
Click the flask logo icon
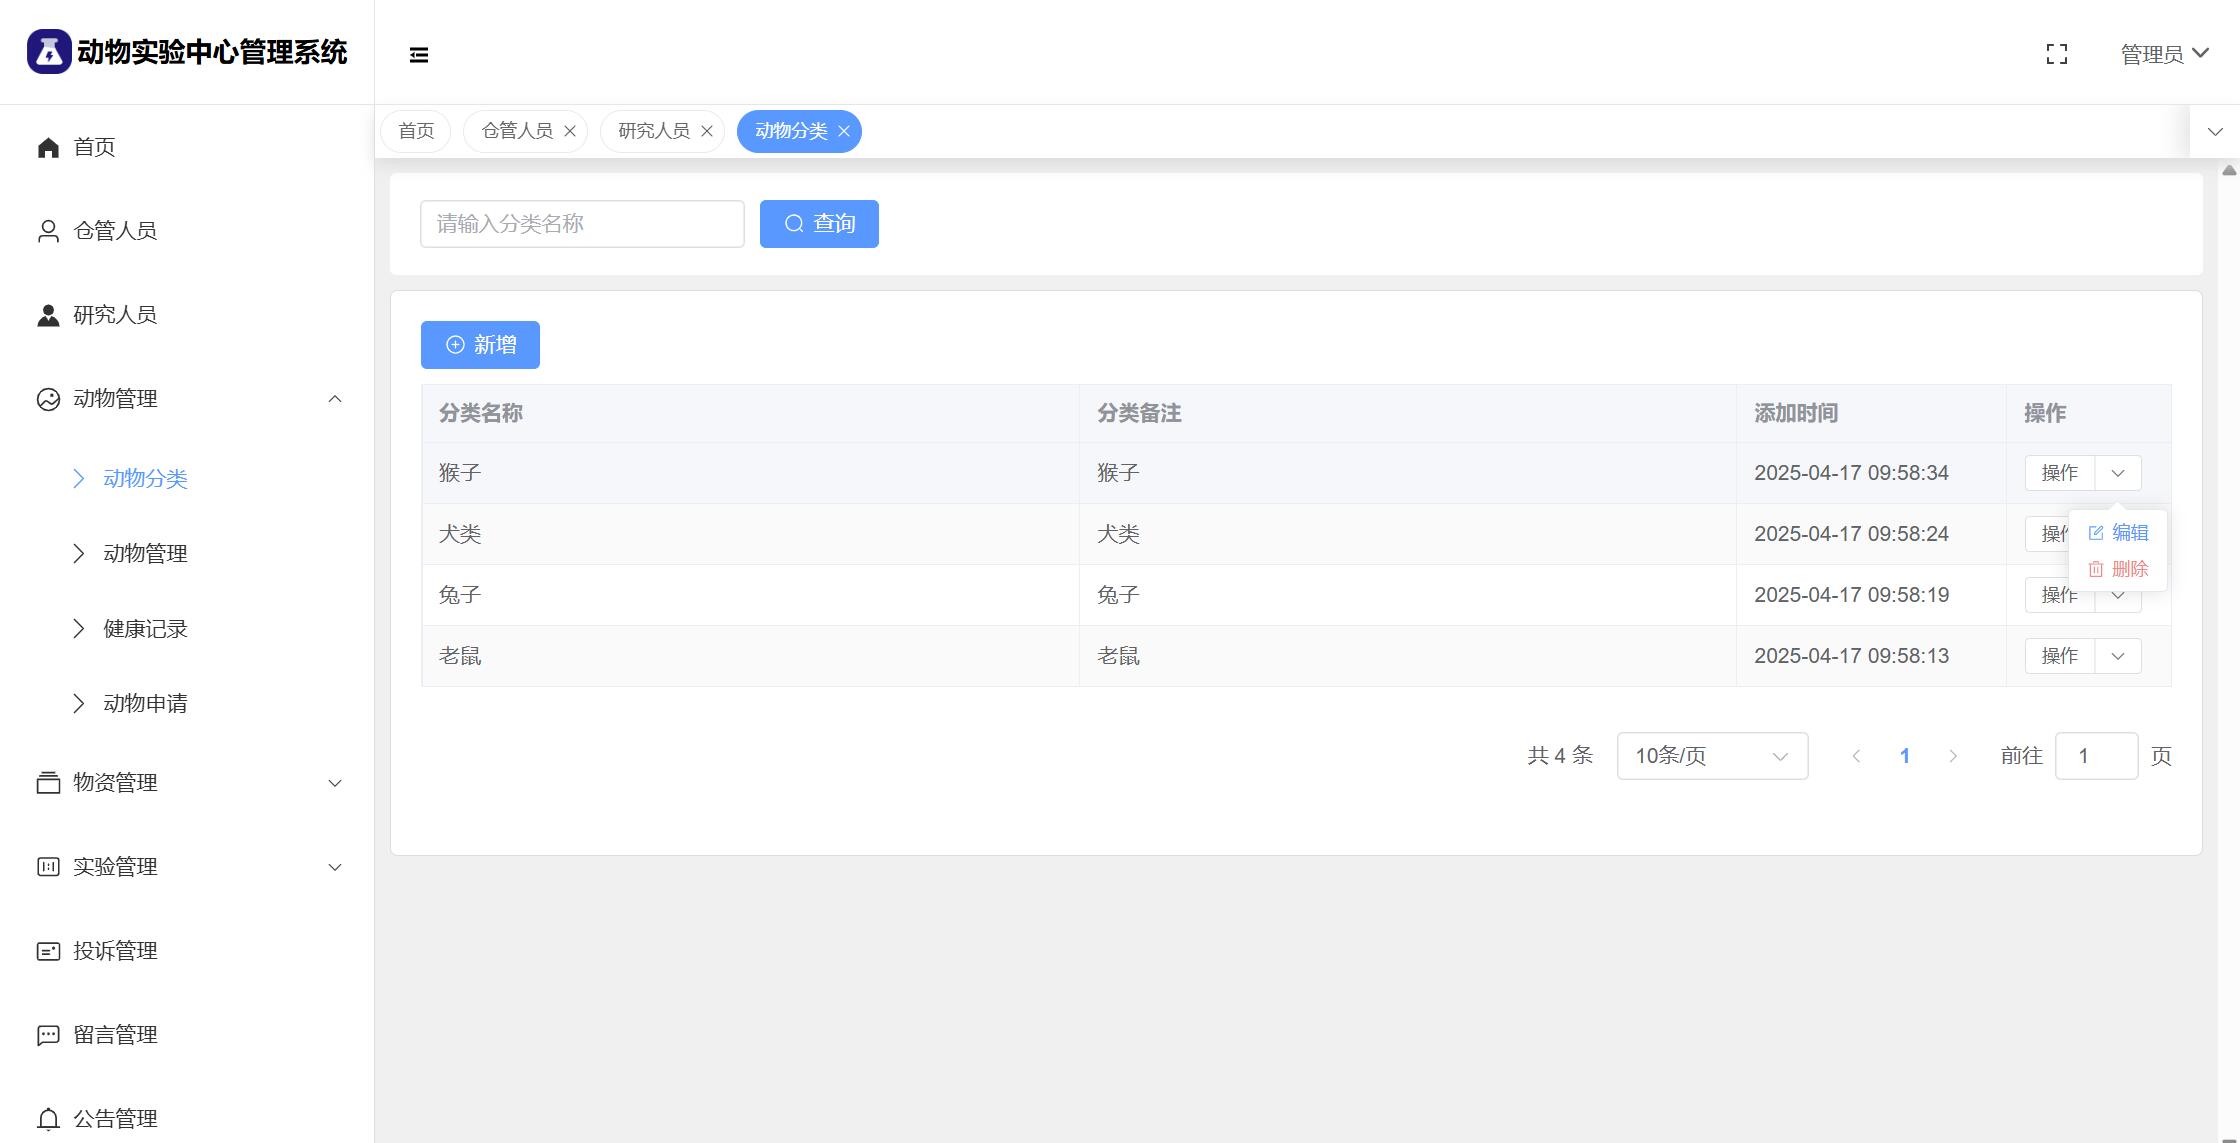(48, 52)
